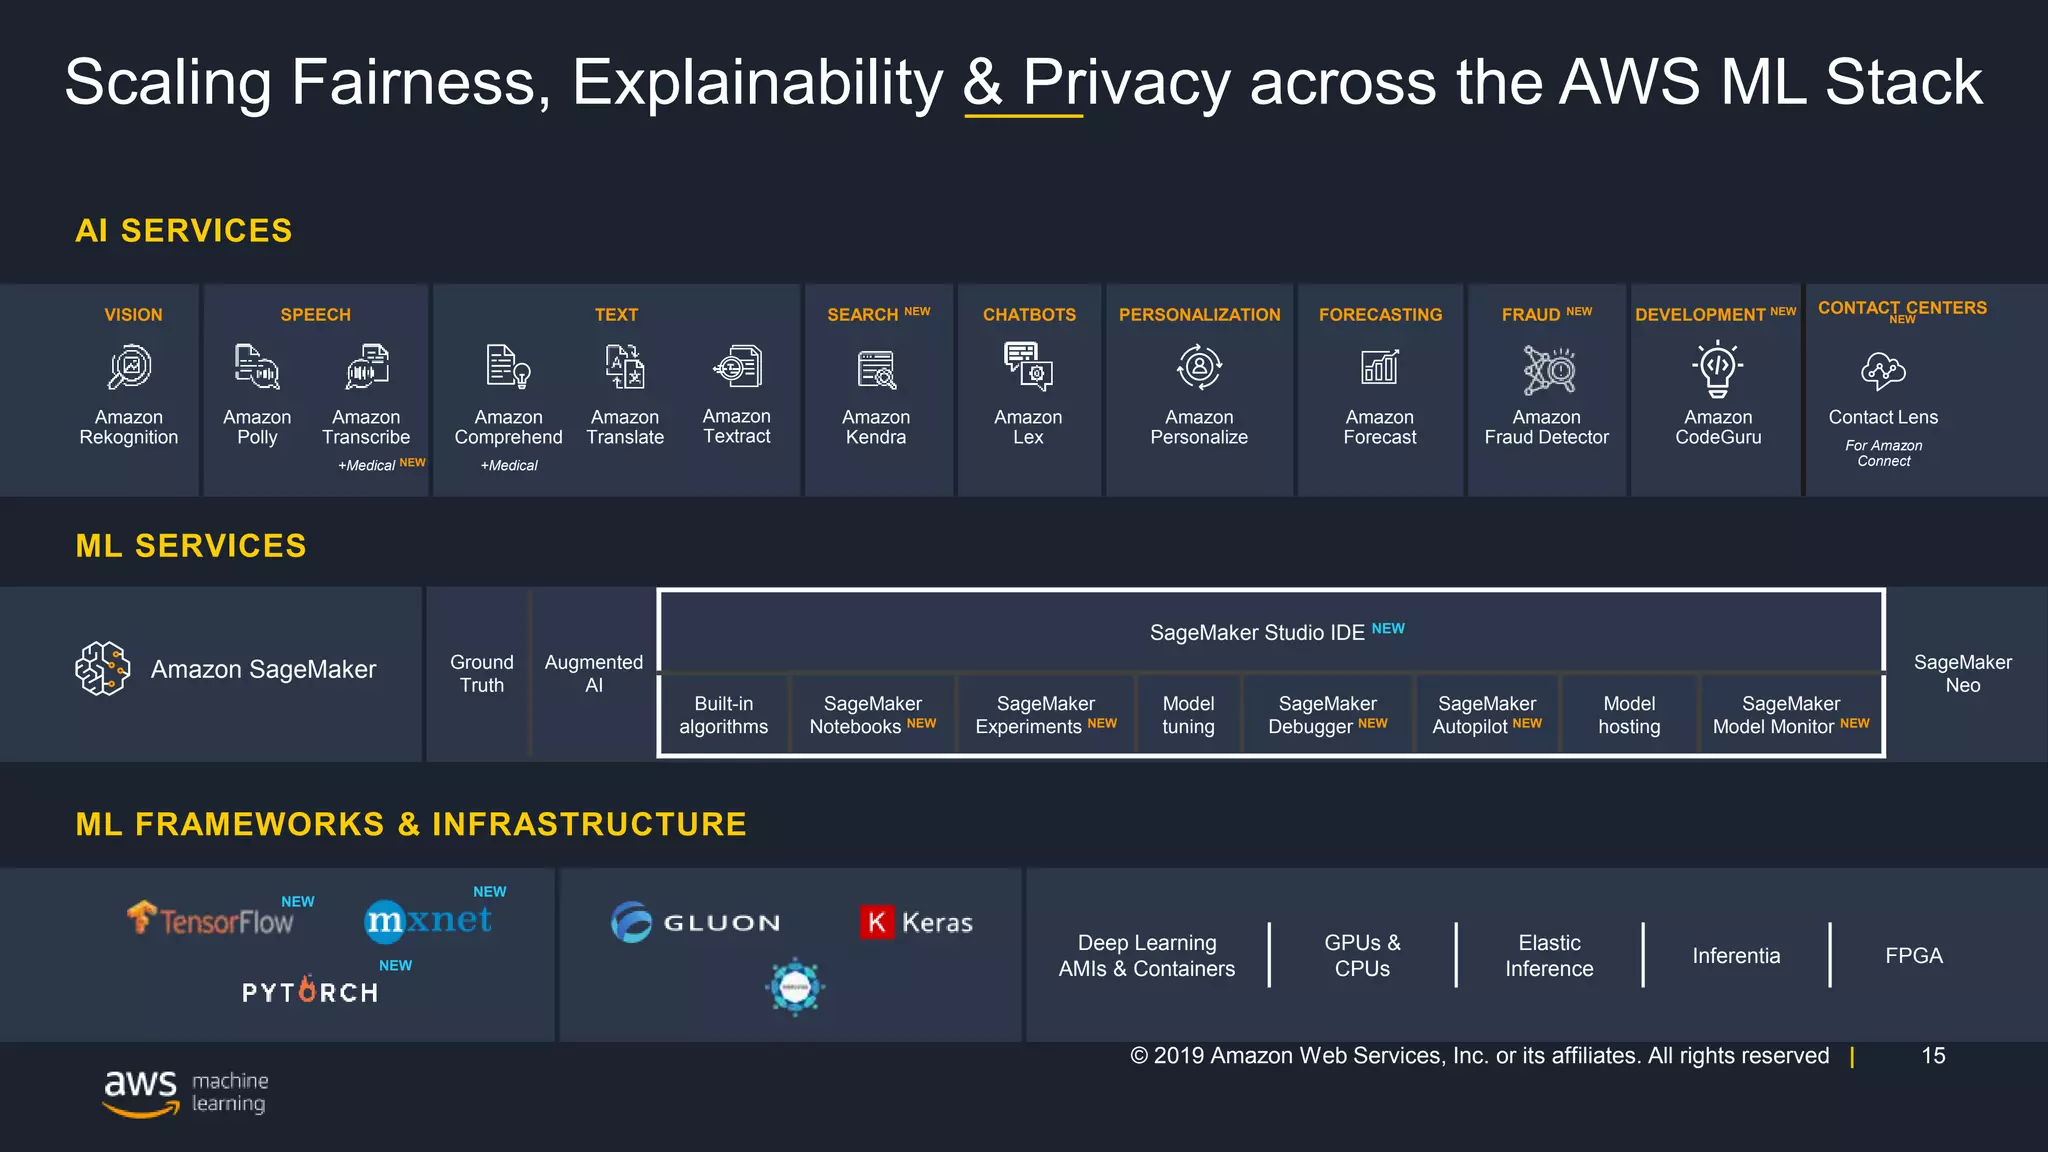Select the Built-in algorithms tile
The image size is (2048, 1152).
pyautogui.click(x=724, y=715)
